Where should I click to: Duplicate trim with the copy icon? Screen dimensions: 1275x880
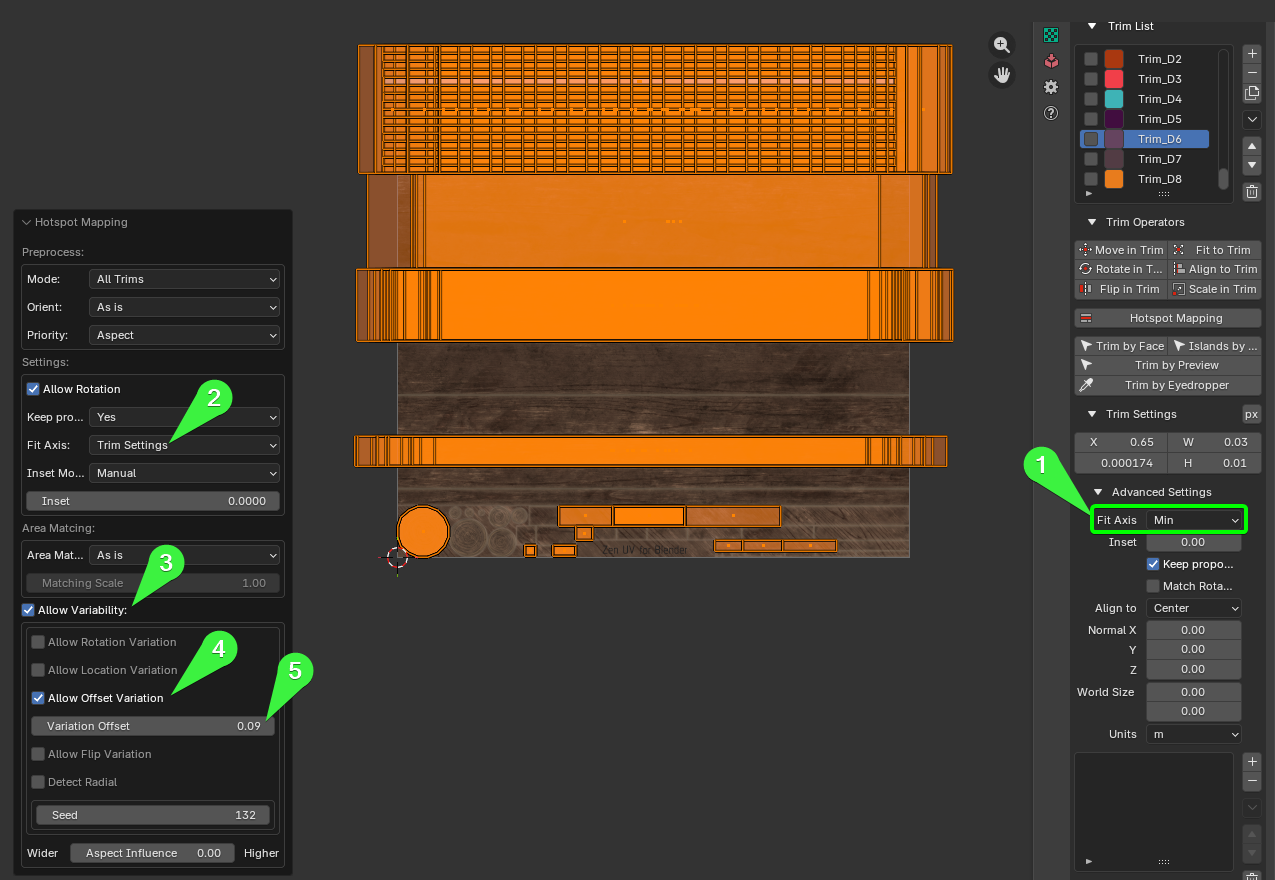(1252, 93)
